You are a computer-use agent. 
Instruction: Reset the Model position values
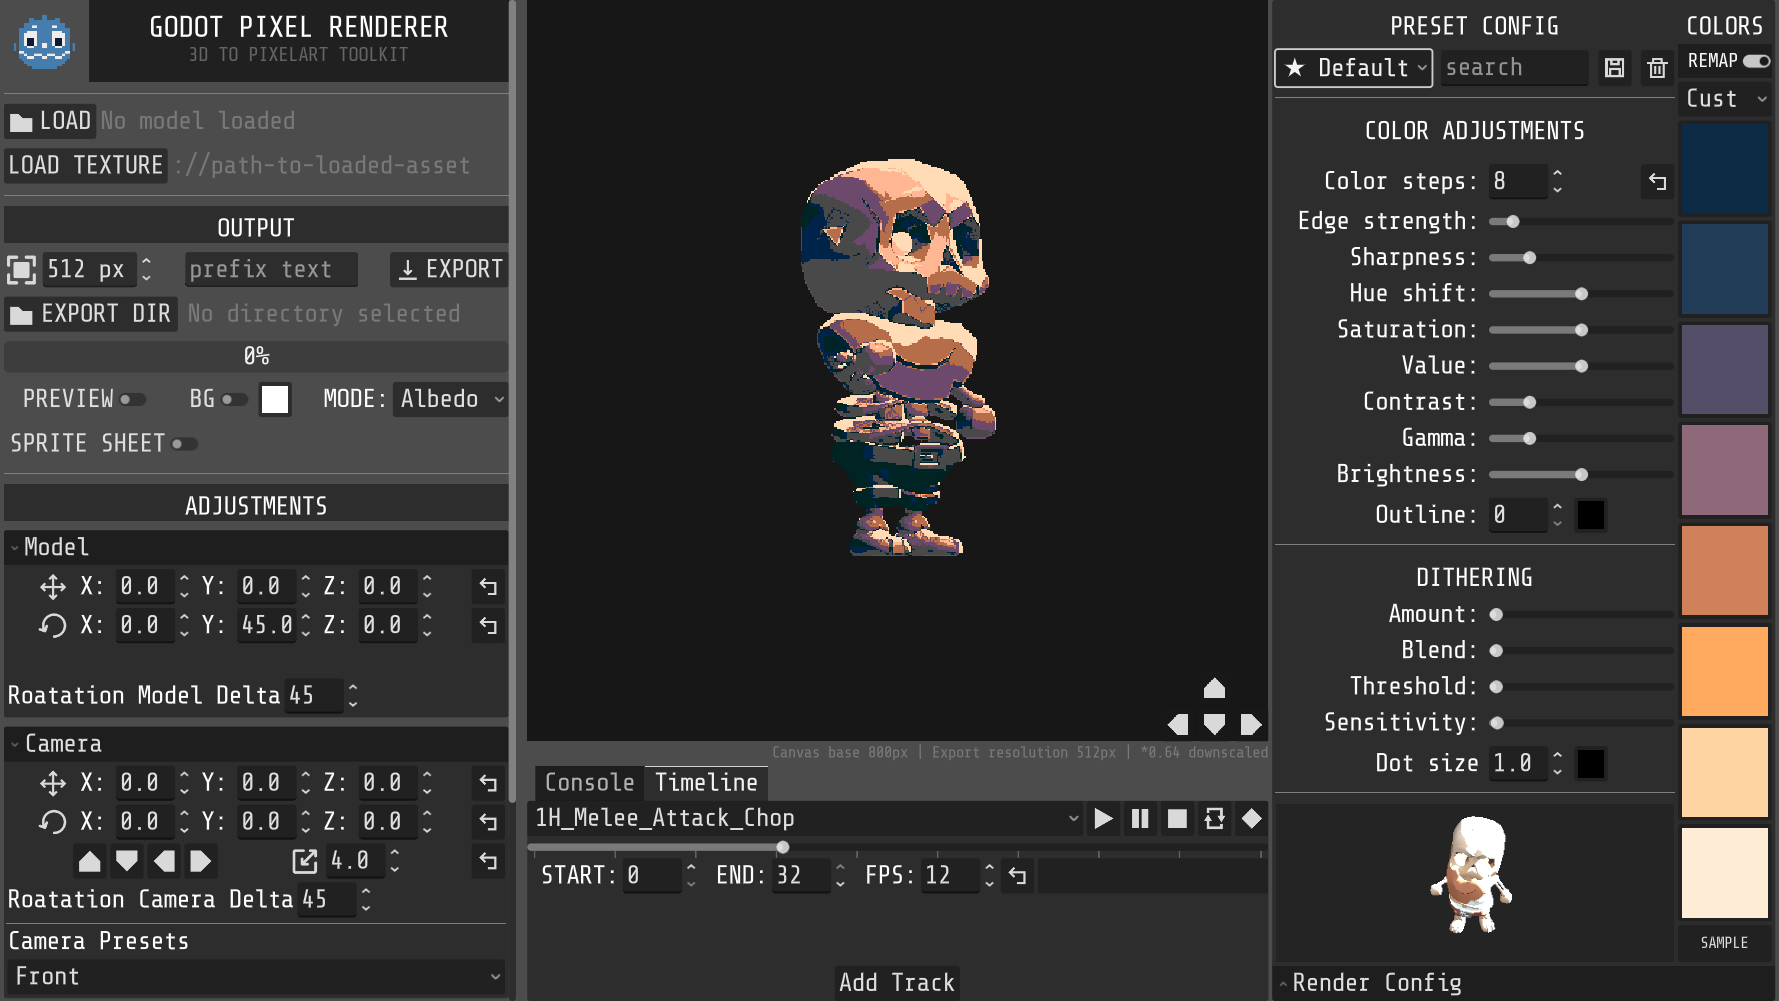(488, 587)
